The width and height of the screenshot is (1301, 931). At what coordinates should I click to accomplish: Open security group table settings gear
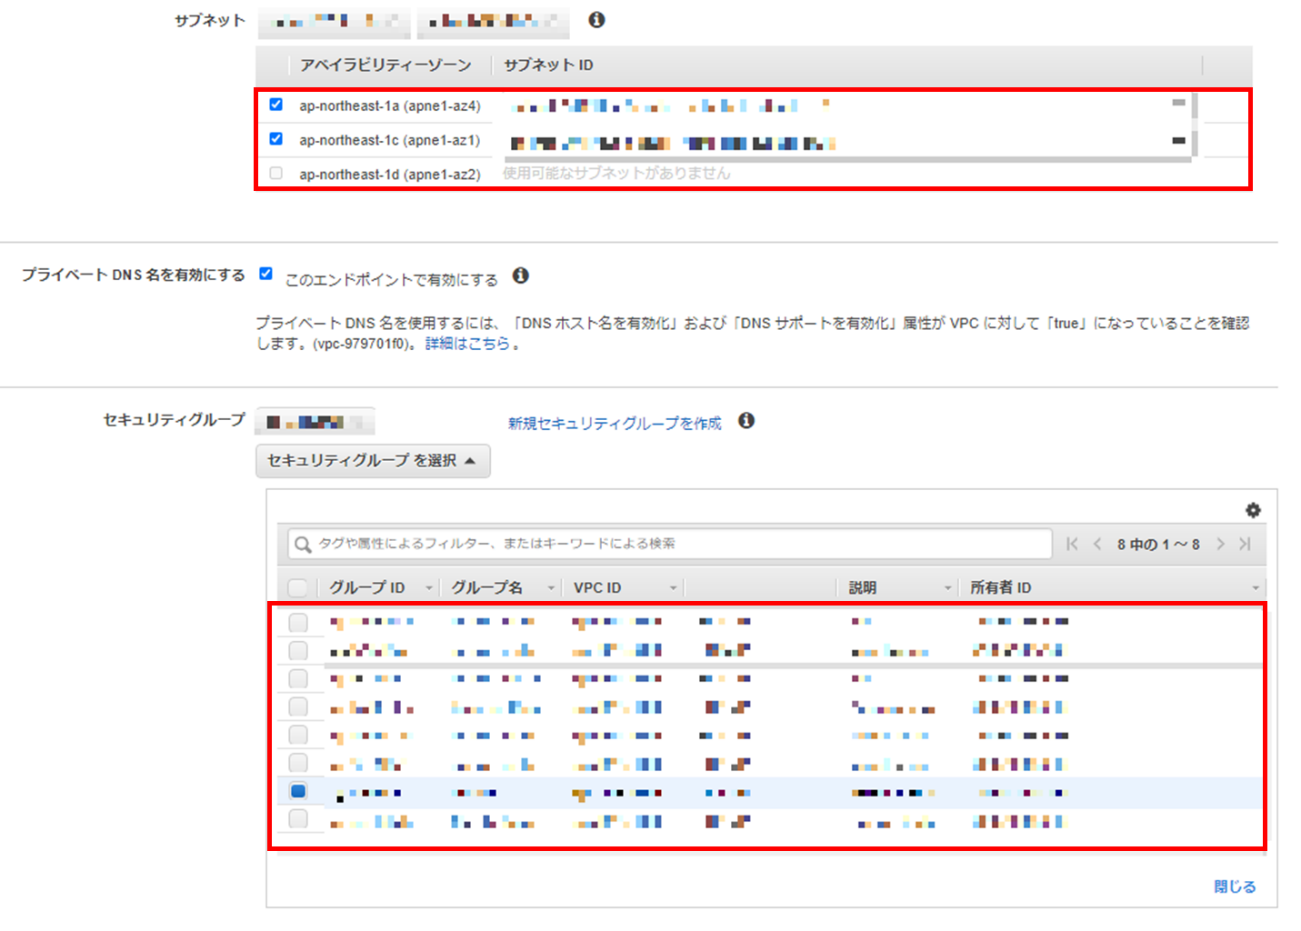(1253, 510)
